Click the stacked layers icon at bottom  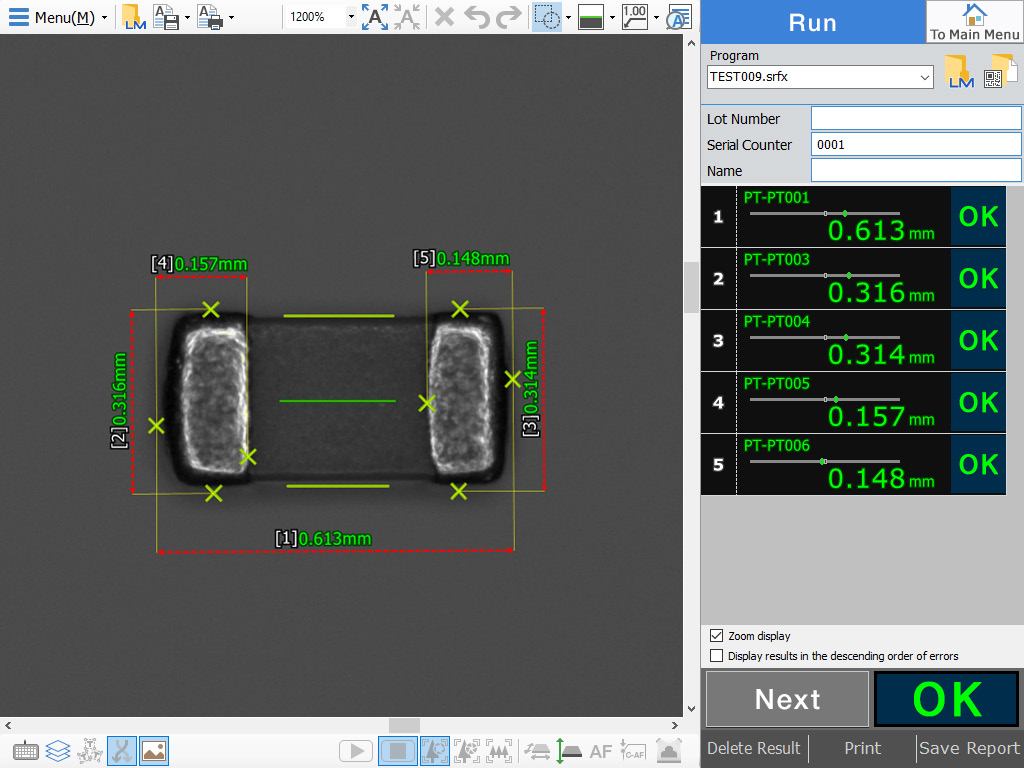(58, 750)
